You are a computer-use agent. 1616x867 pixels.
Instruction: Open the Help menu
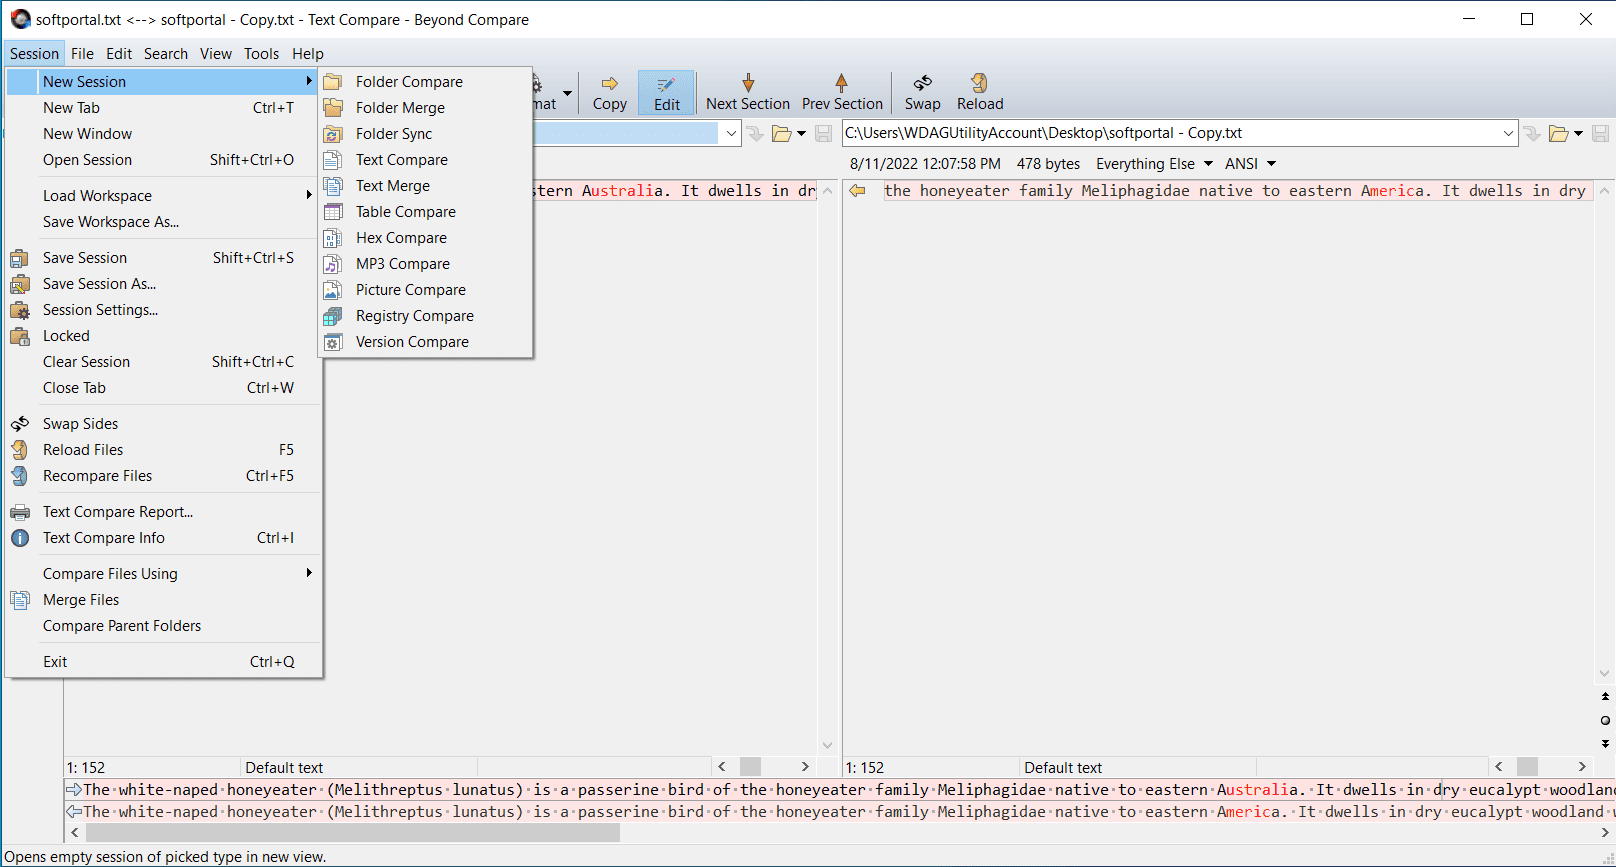307,54
